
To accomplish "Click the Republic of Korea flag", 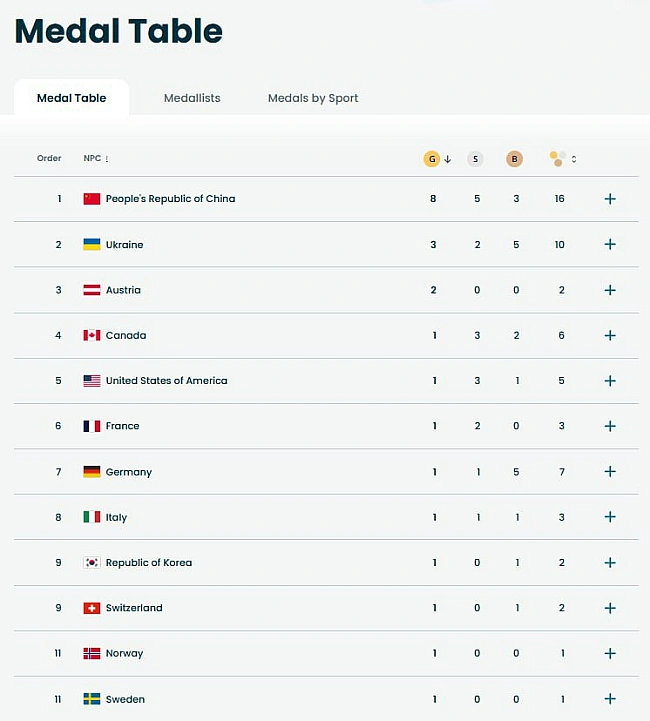I will tap(92, 563).
